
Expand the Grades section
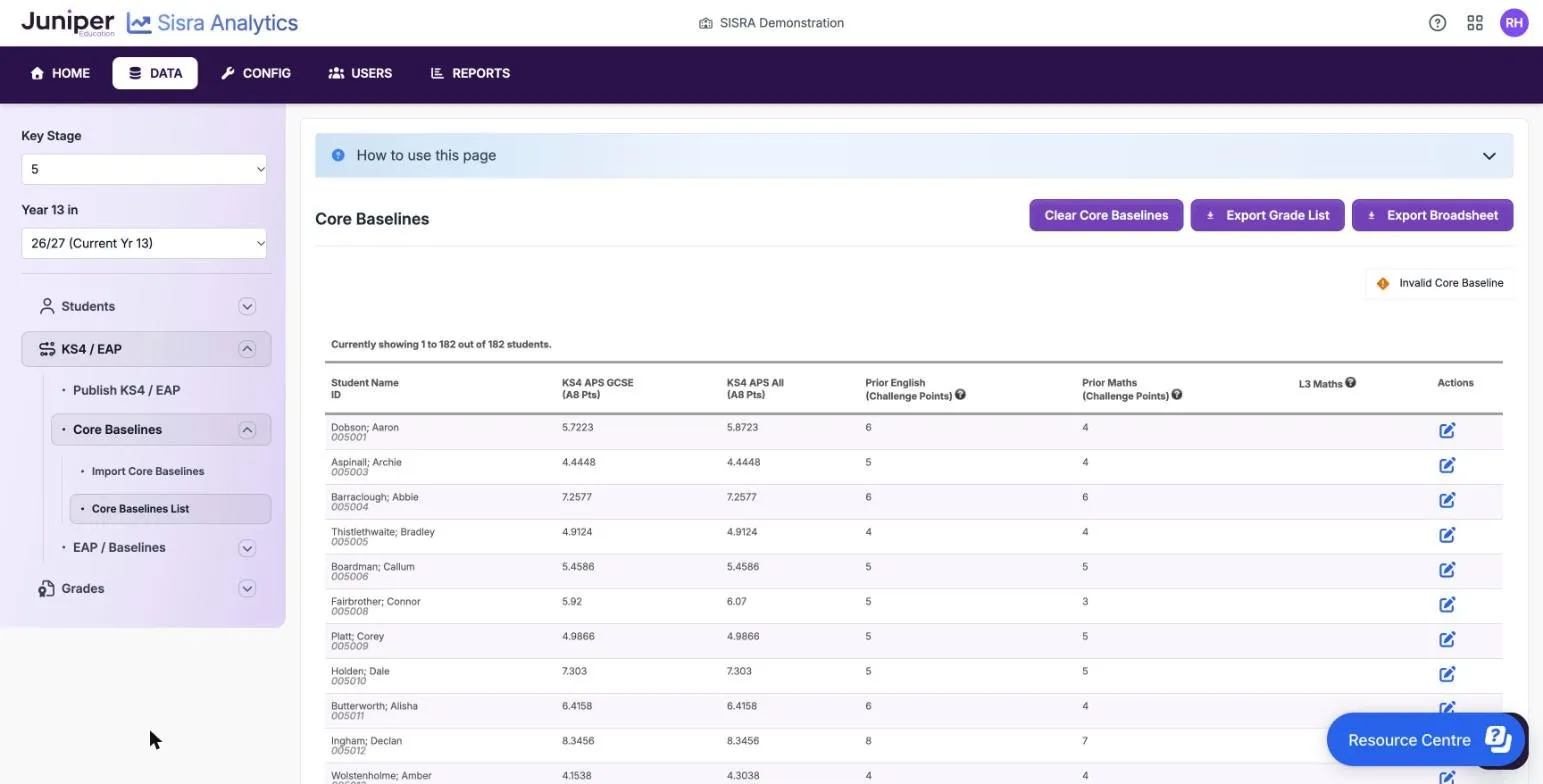coord(247,589)
